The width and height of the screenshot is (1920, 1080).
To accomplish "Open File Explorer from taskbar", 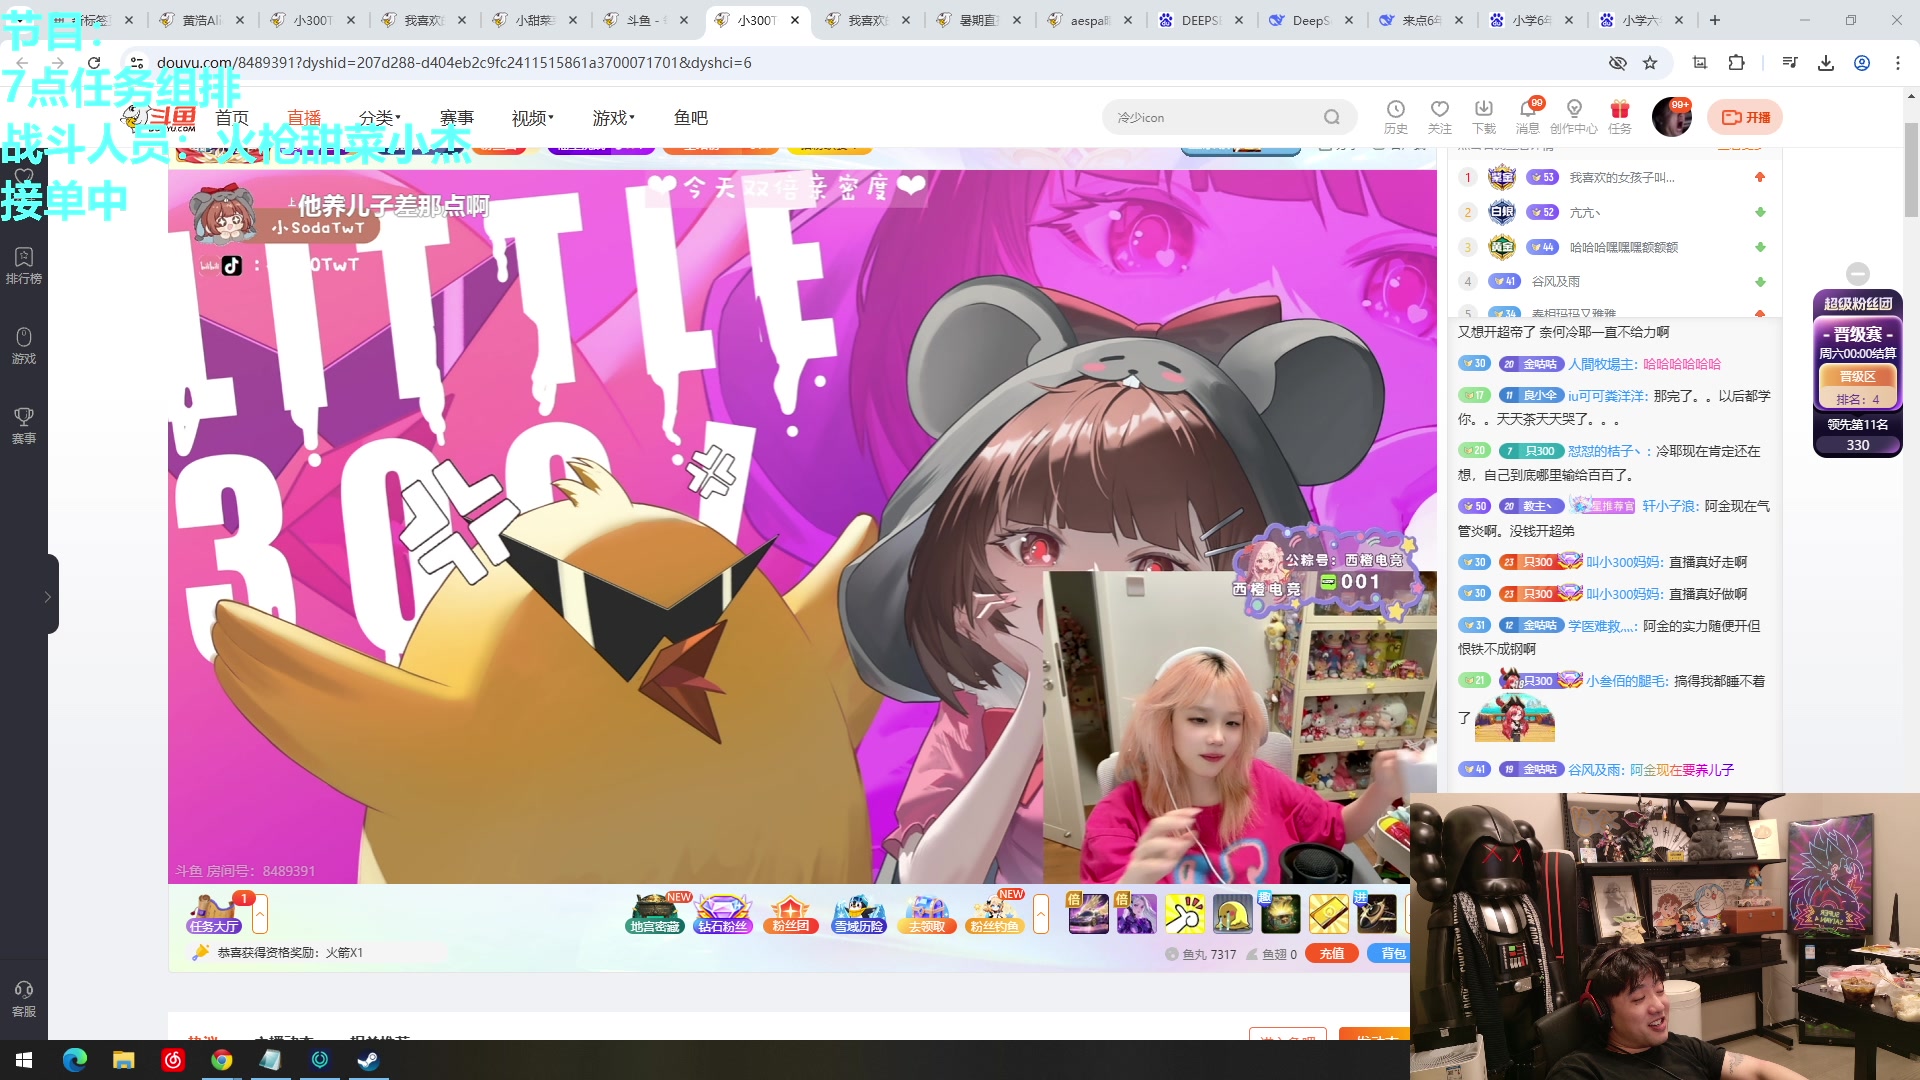I will click(123, 1060).
